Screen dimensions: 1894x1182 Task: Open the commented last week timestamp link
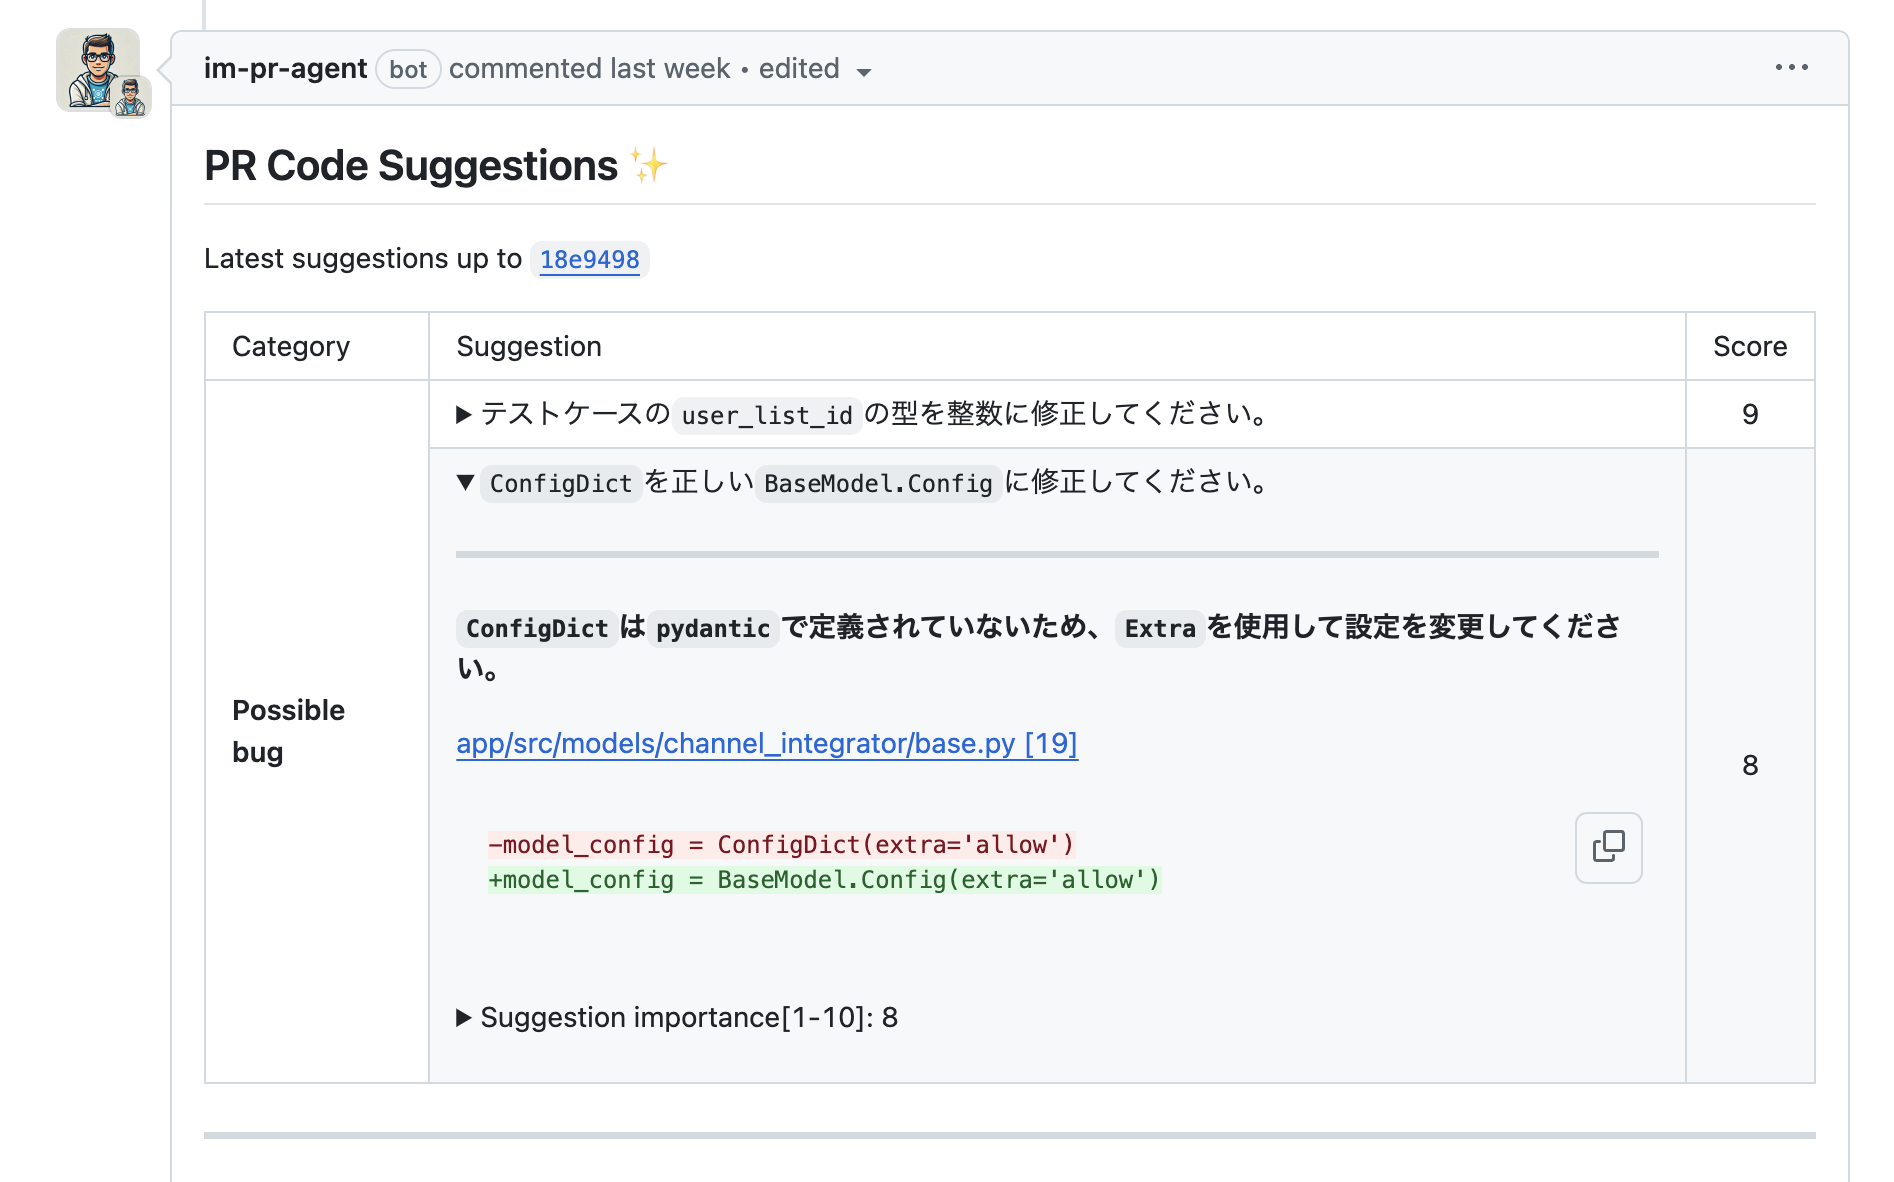(x=589, y=69)
